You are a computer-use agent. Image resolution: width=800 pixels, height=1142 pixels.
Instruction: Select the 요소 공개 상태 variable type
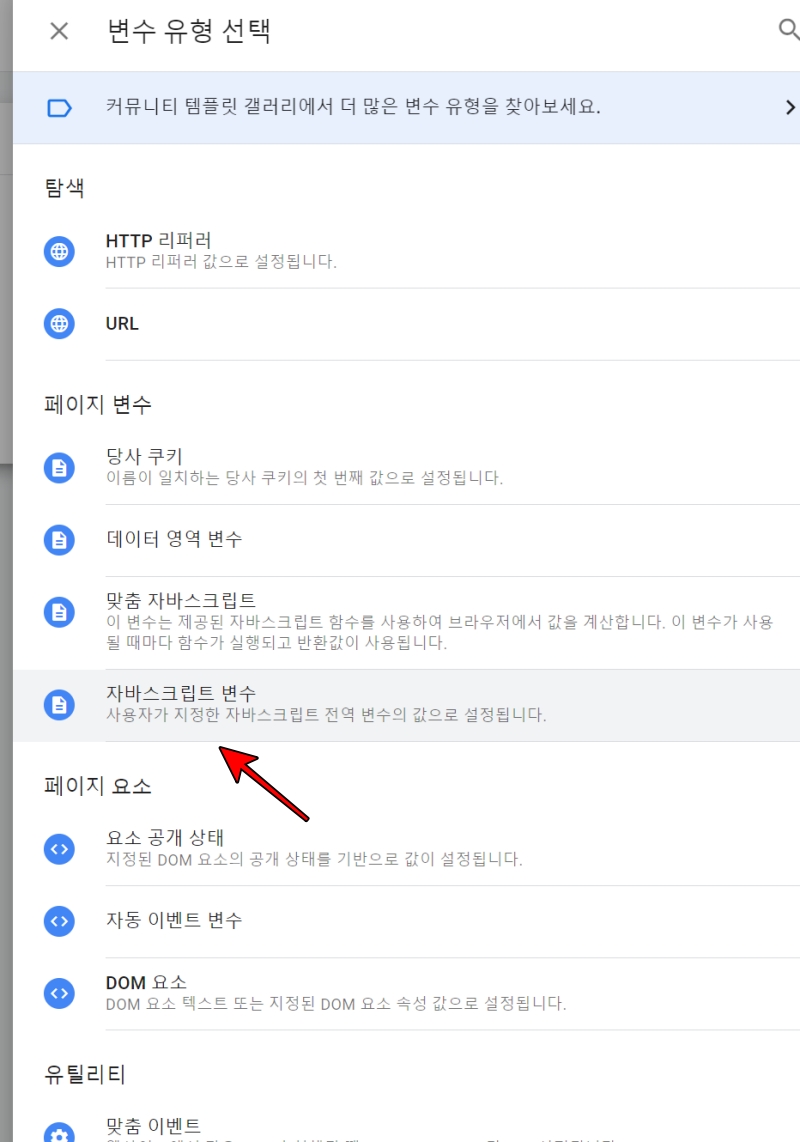400,850
